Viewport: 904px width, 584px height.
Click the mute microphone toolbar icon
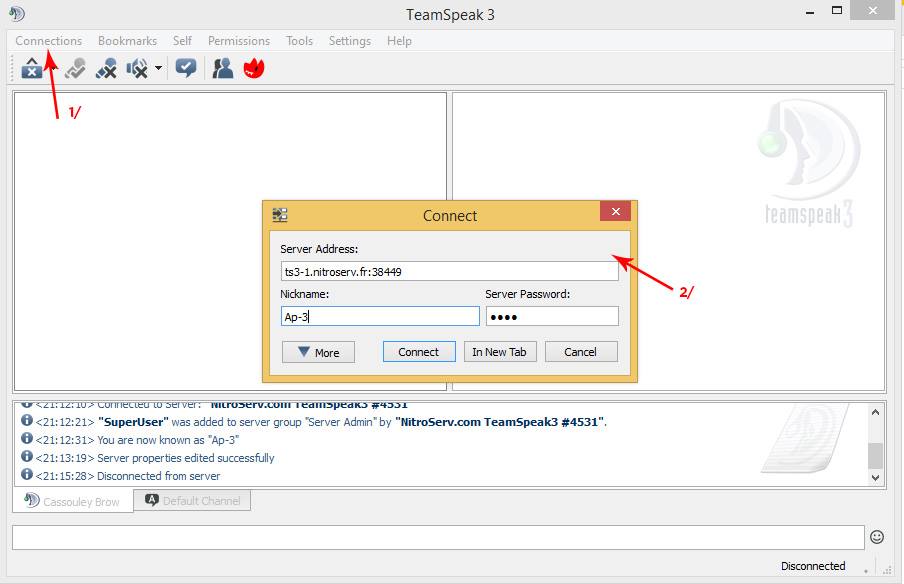[106, 68]
